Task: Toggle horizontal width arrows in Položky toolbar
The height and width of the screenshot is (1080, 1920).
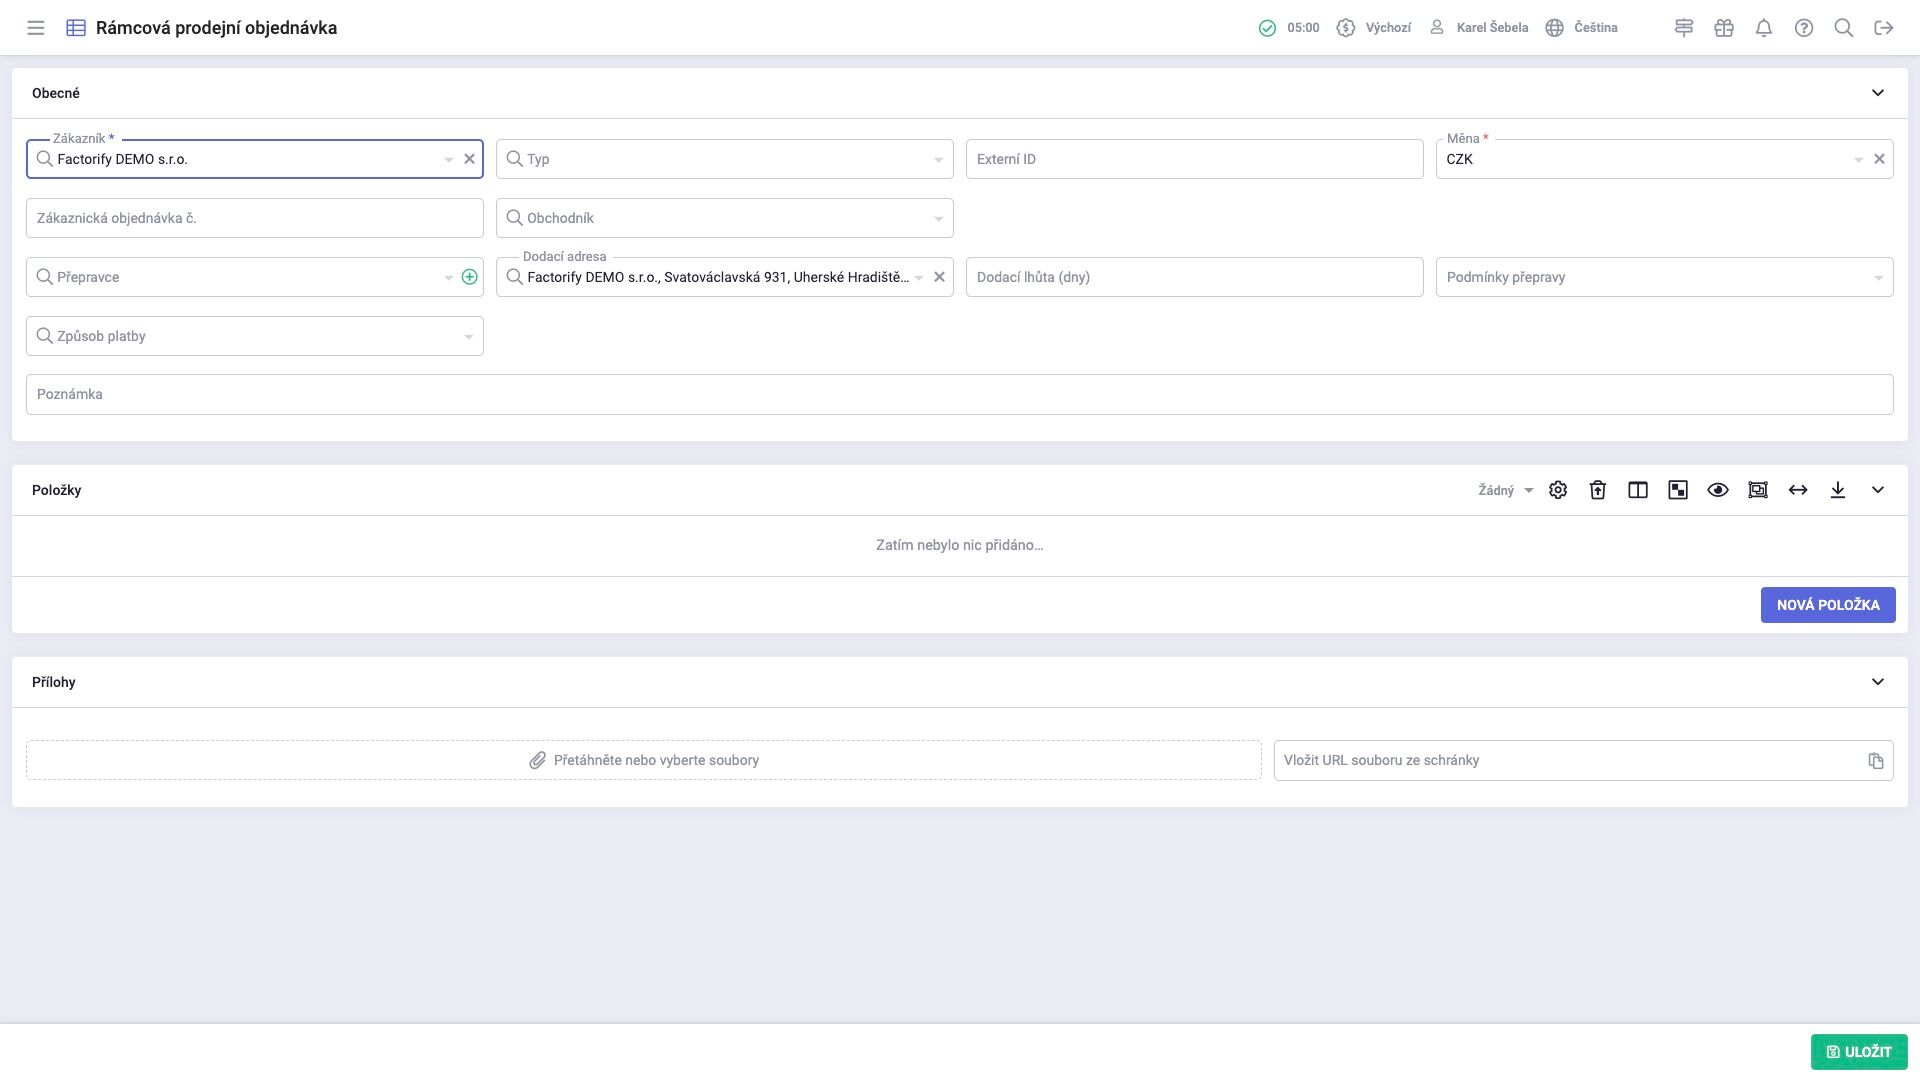Action: coord(1798,490)
